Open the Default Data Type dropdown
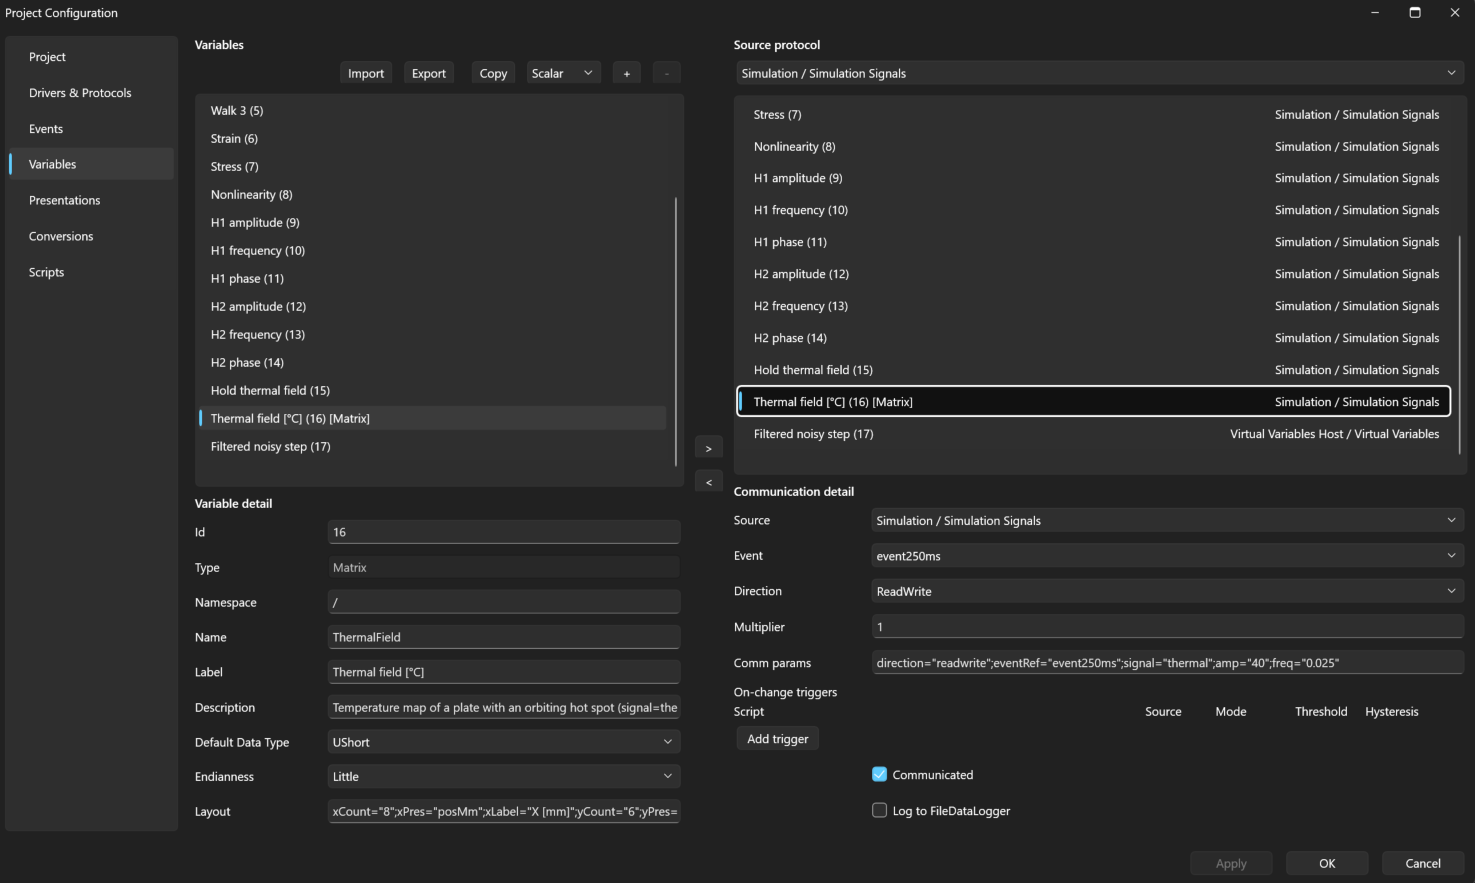The width and height of the screenshot is (1475, 883). pyautogui.click(x=504, y=742)
